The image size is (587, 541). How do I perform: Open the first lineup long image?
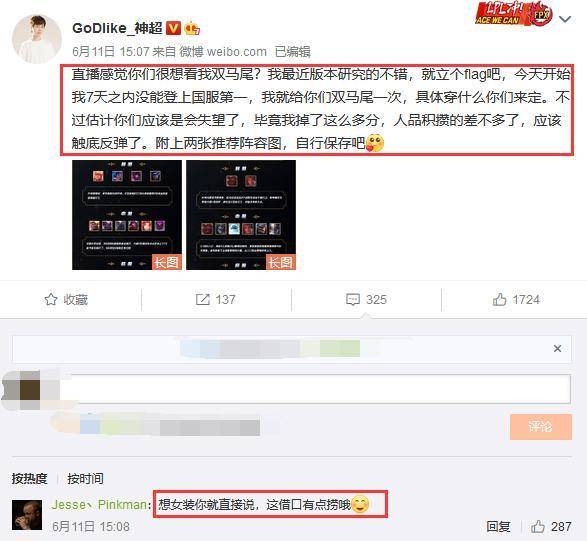127,215
